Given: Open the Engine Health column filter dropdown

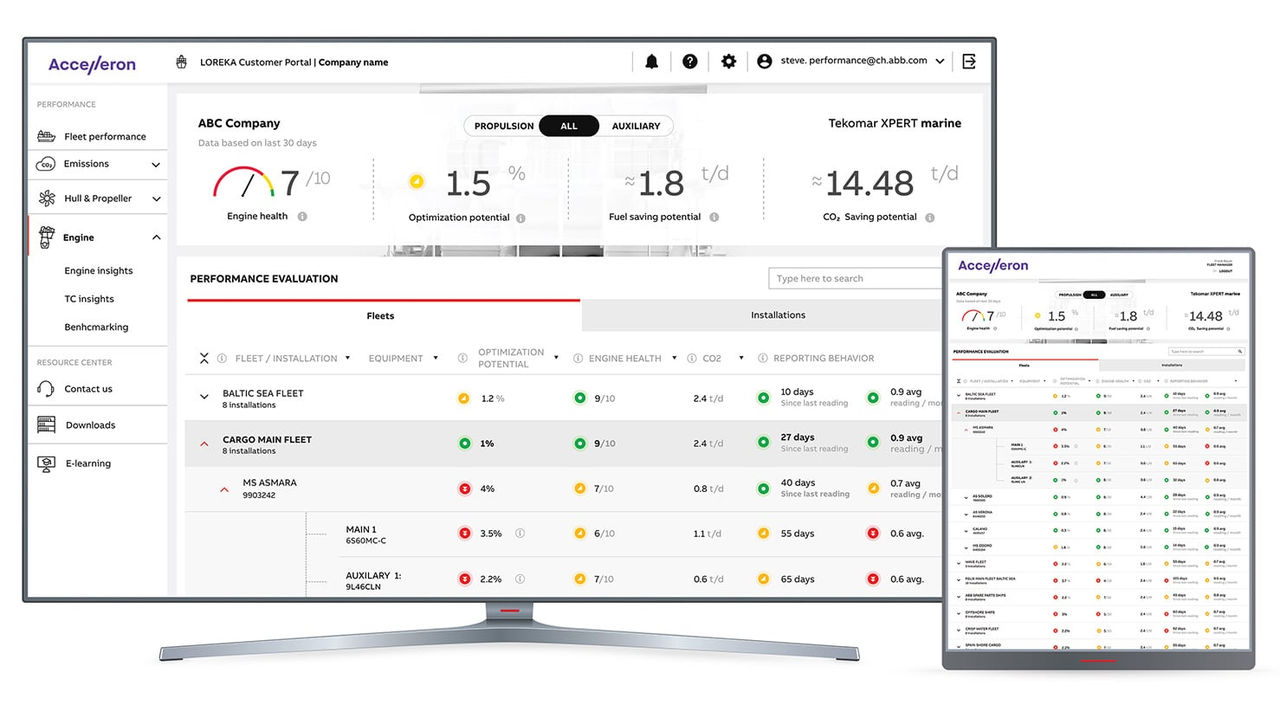Looking at the screenshot, I should (674, 358).
